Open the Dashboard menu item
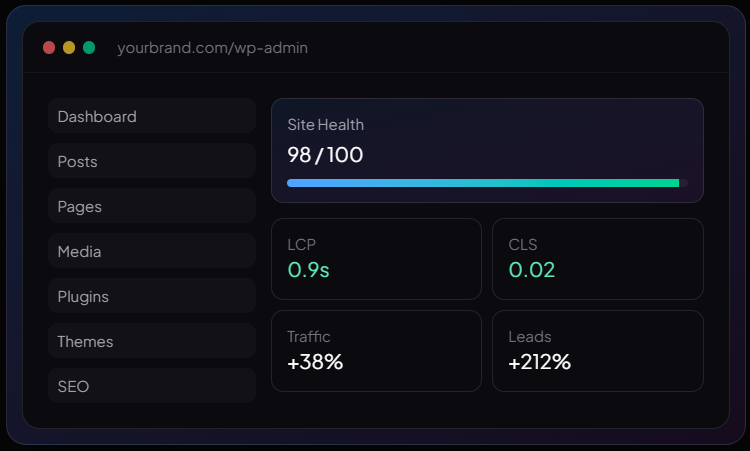 (152, 116)
